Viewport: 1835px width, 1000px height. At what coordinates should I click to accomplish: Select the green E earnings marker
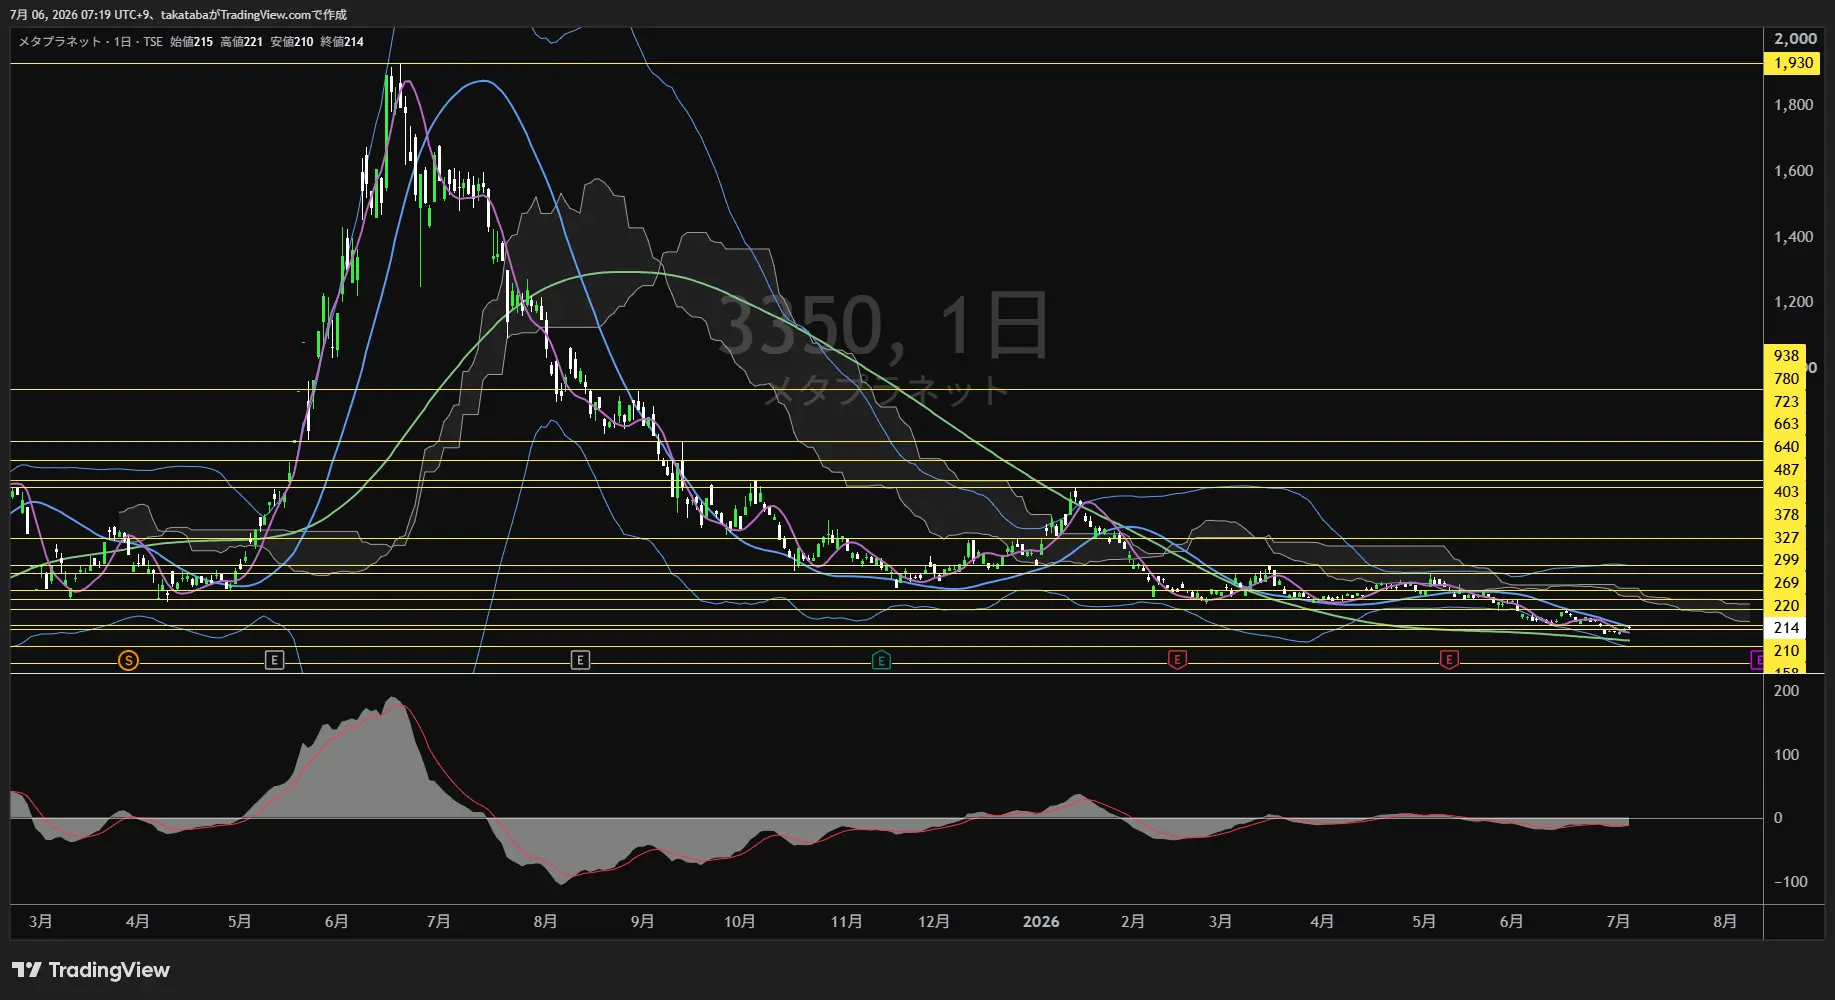(881, 660)
